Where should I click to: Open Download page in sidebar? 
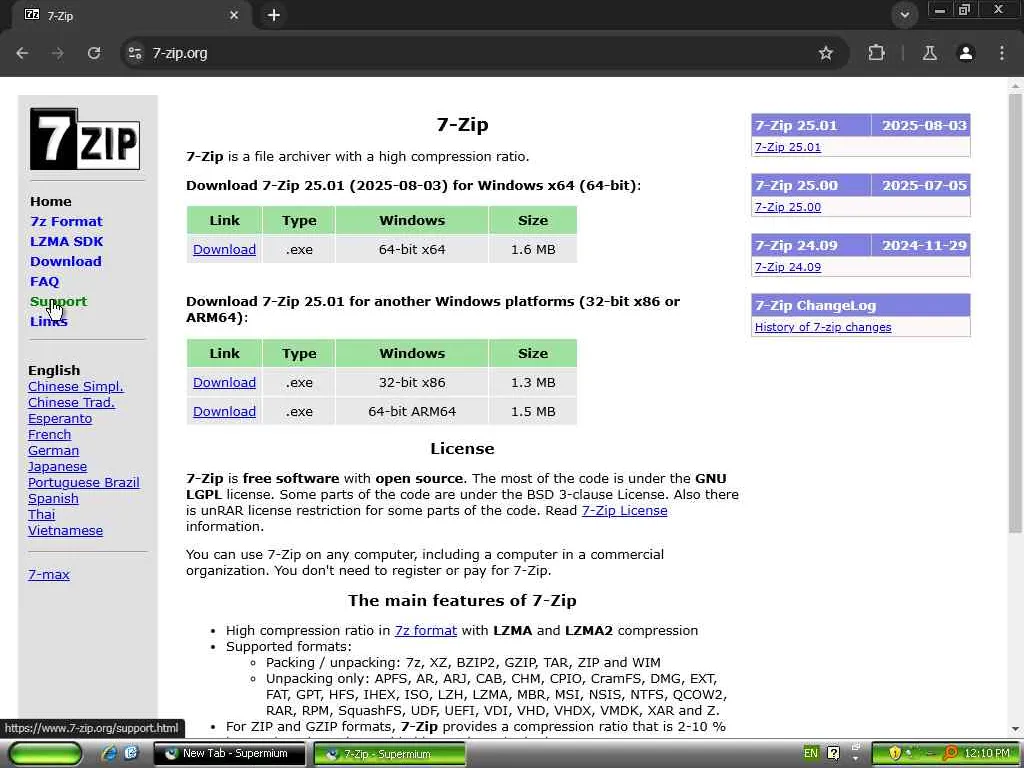pos(65,261)
